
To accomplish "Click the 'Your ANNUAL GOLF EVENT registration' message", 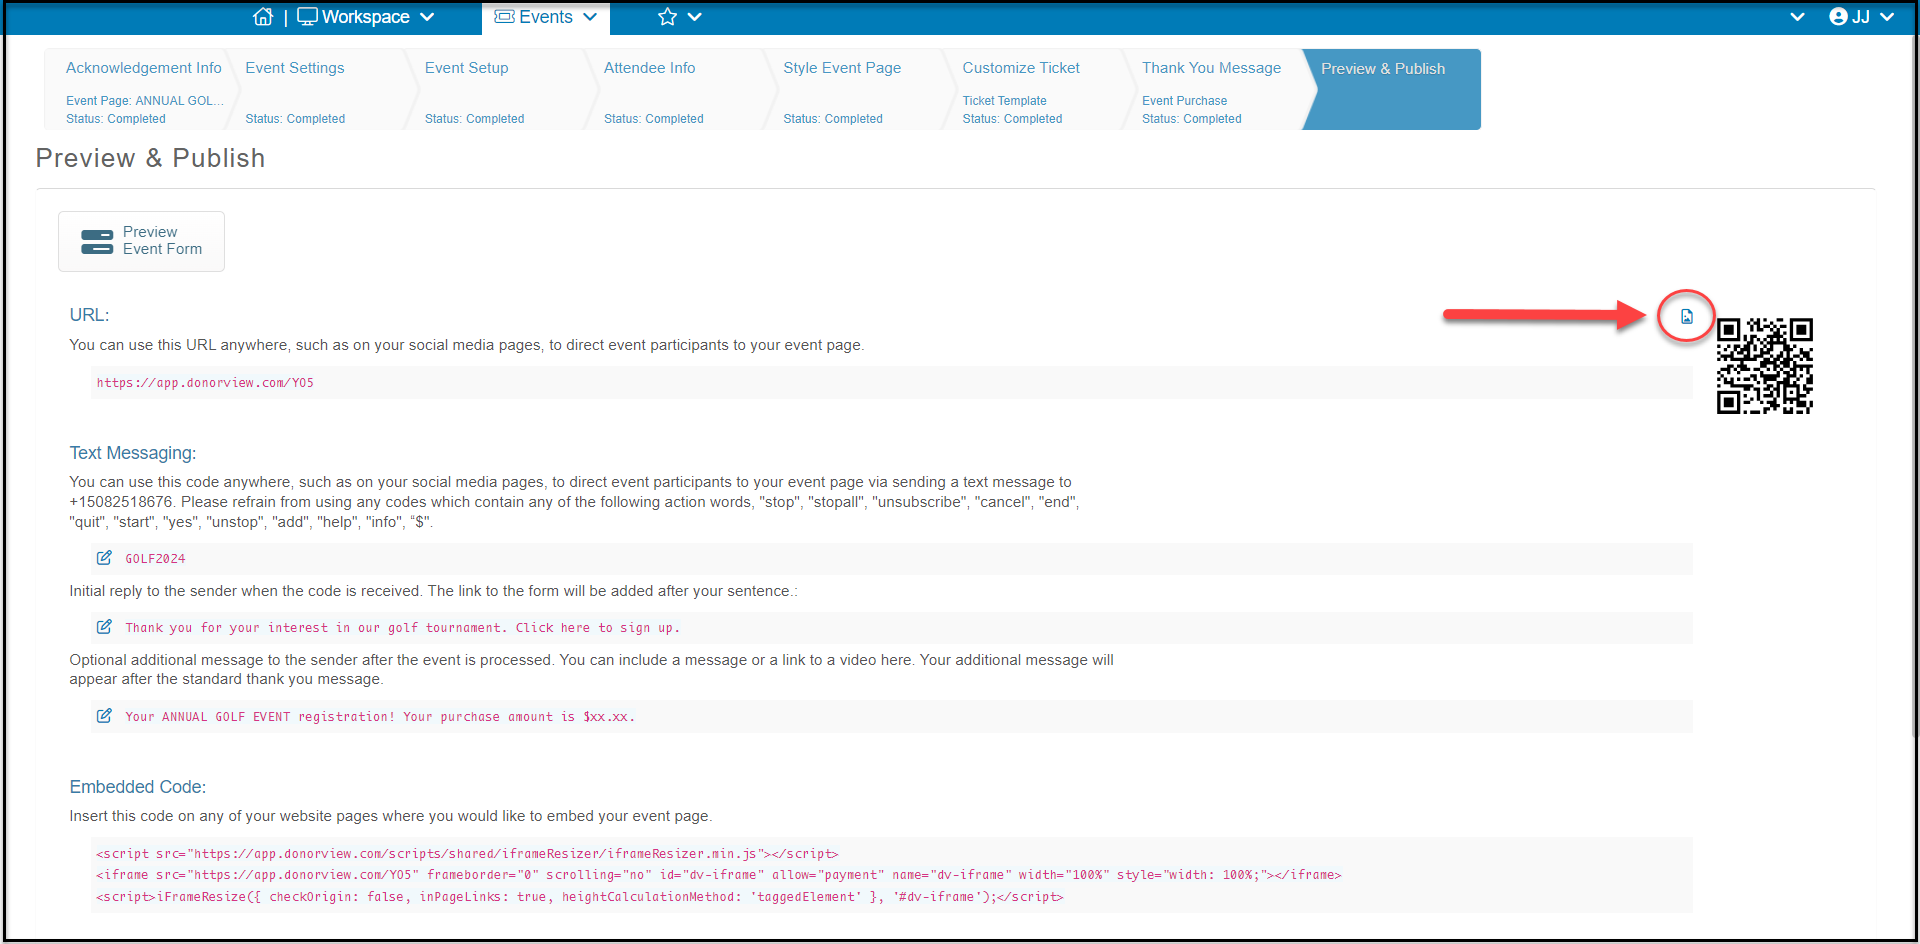I will pos(380,717).
